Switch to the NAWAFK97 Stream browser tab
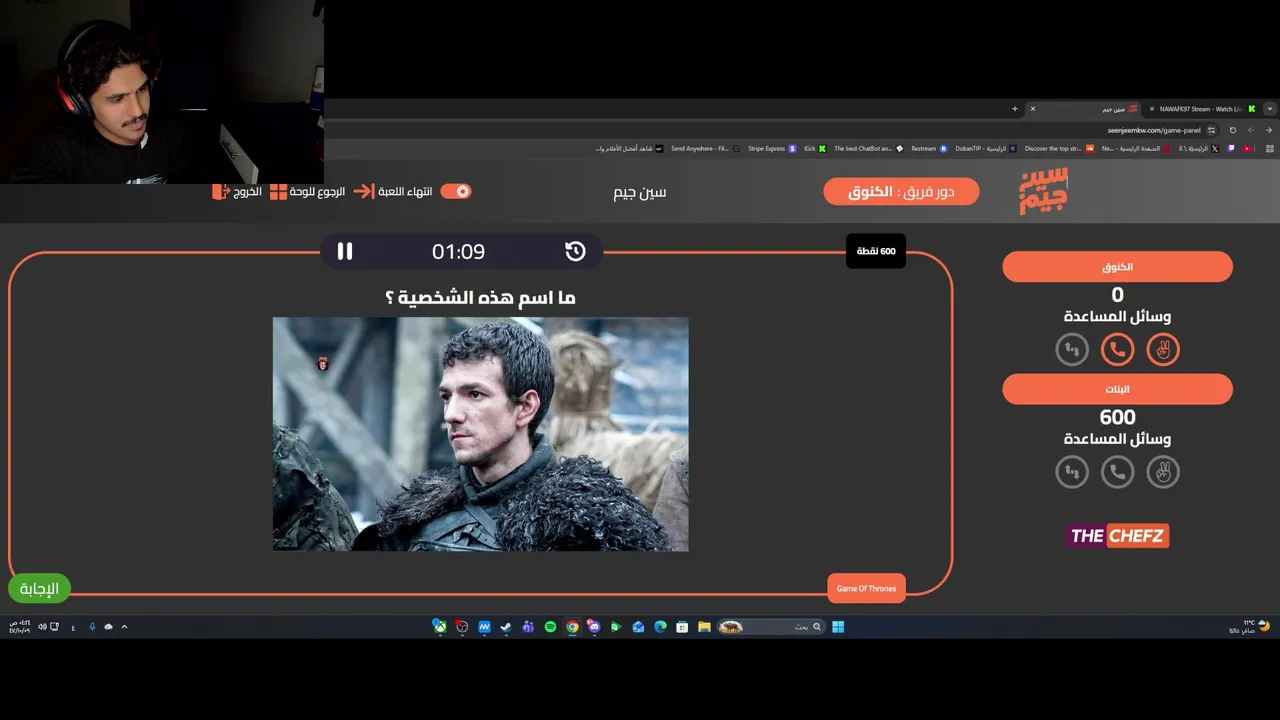1280x720 pixels. tap(1203, 109)
